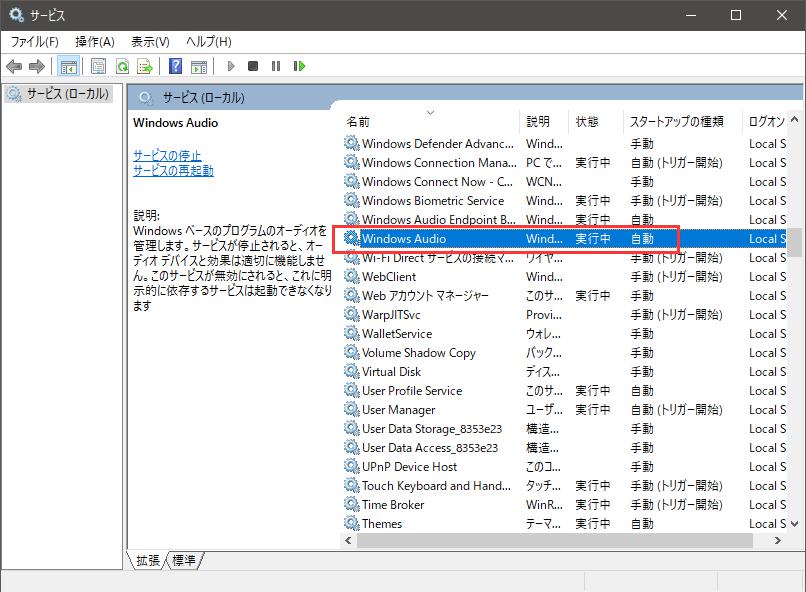Sort by the 説明 column header
The height and width of the screenshot is (592, 806).
click(544, 121)
